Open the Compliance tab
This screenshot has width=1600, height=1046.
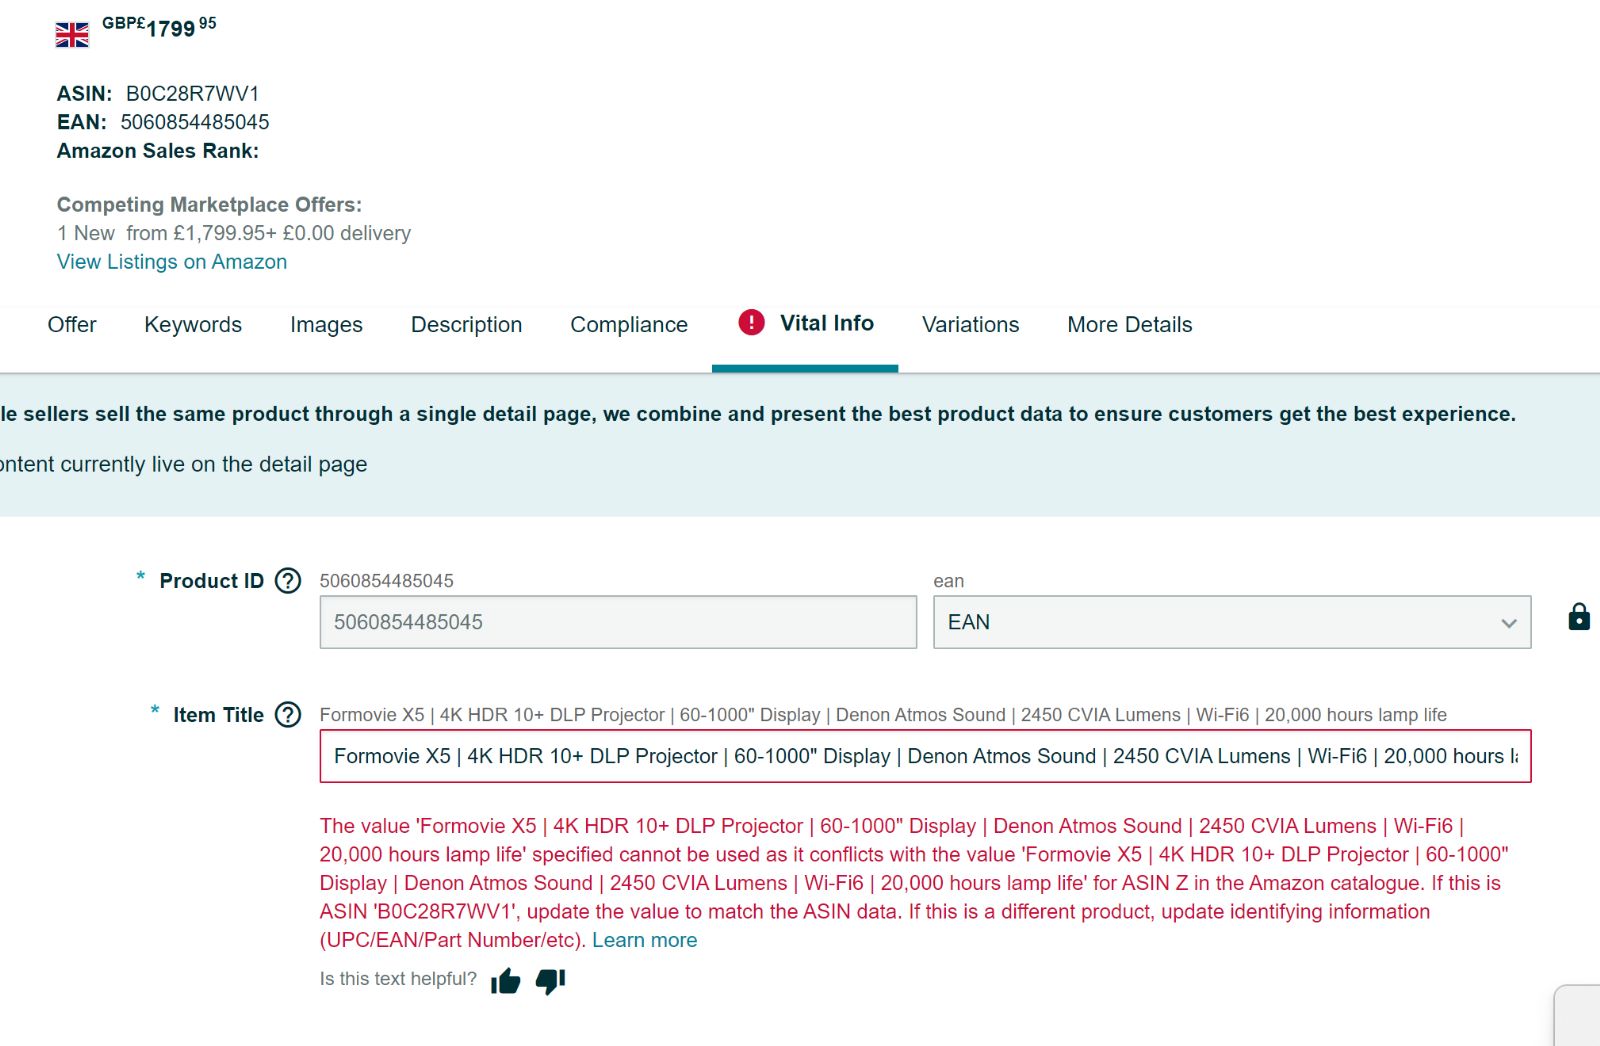(x=629, y=325)
